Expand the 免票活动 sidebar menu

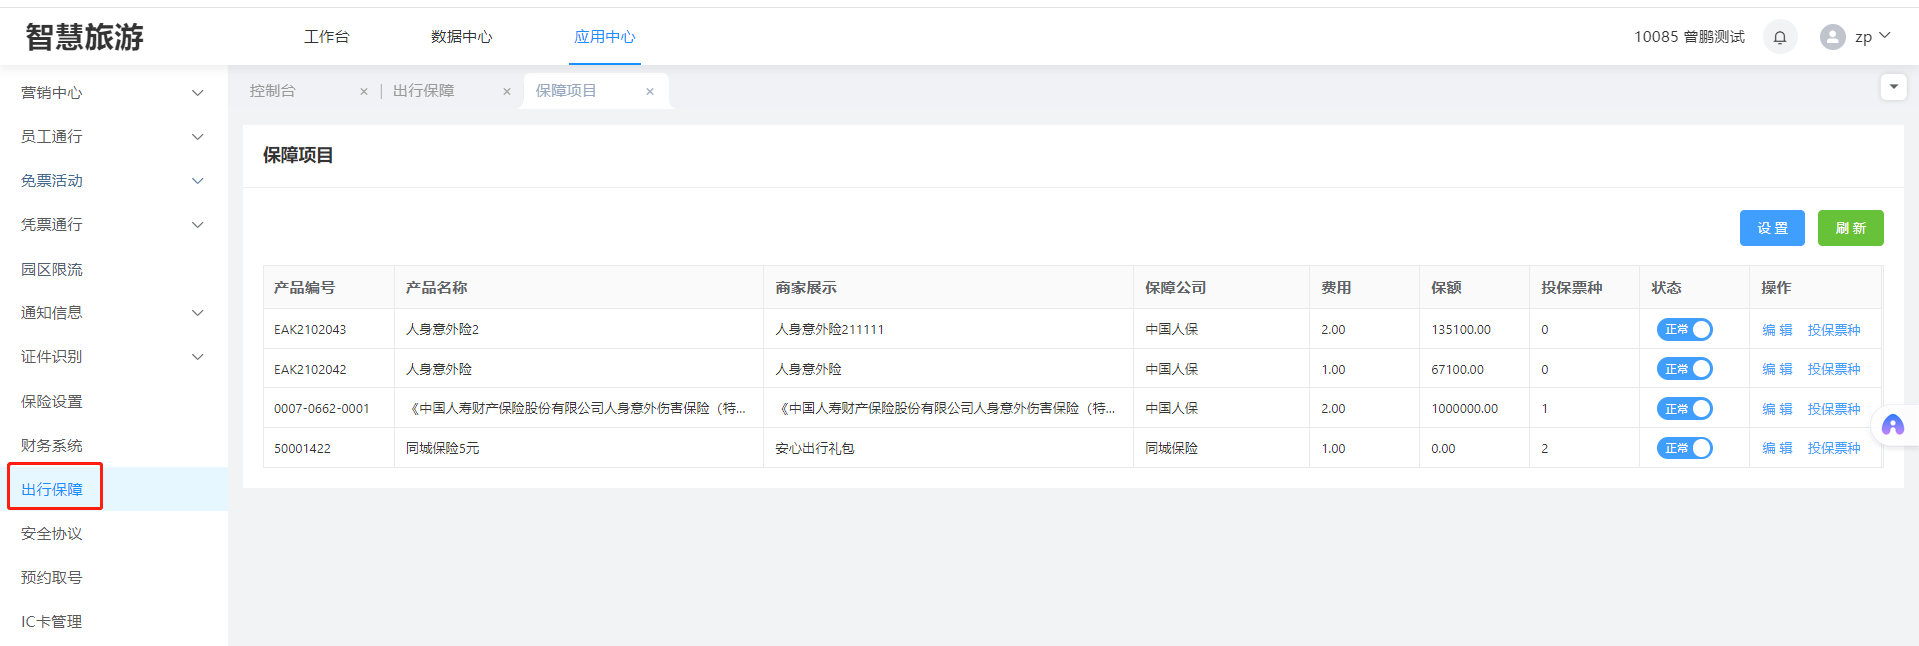[197, 181]
